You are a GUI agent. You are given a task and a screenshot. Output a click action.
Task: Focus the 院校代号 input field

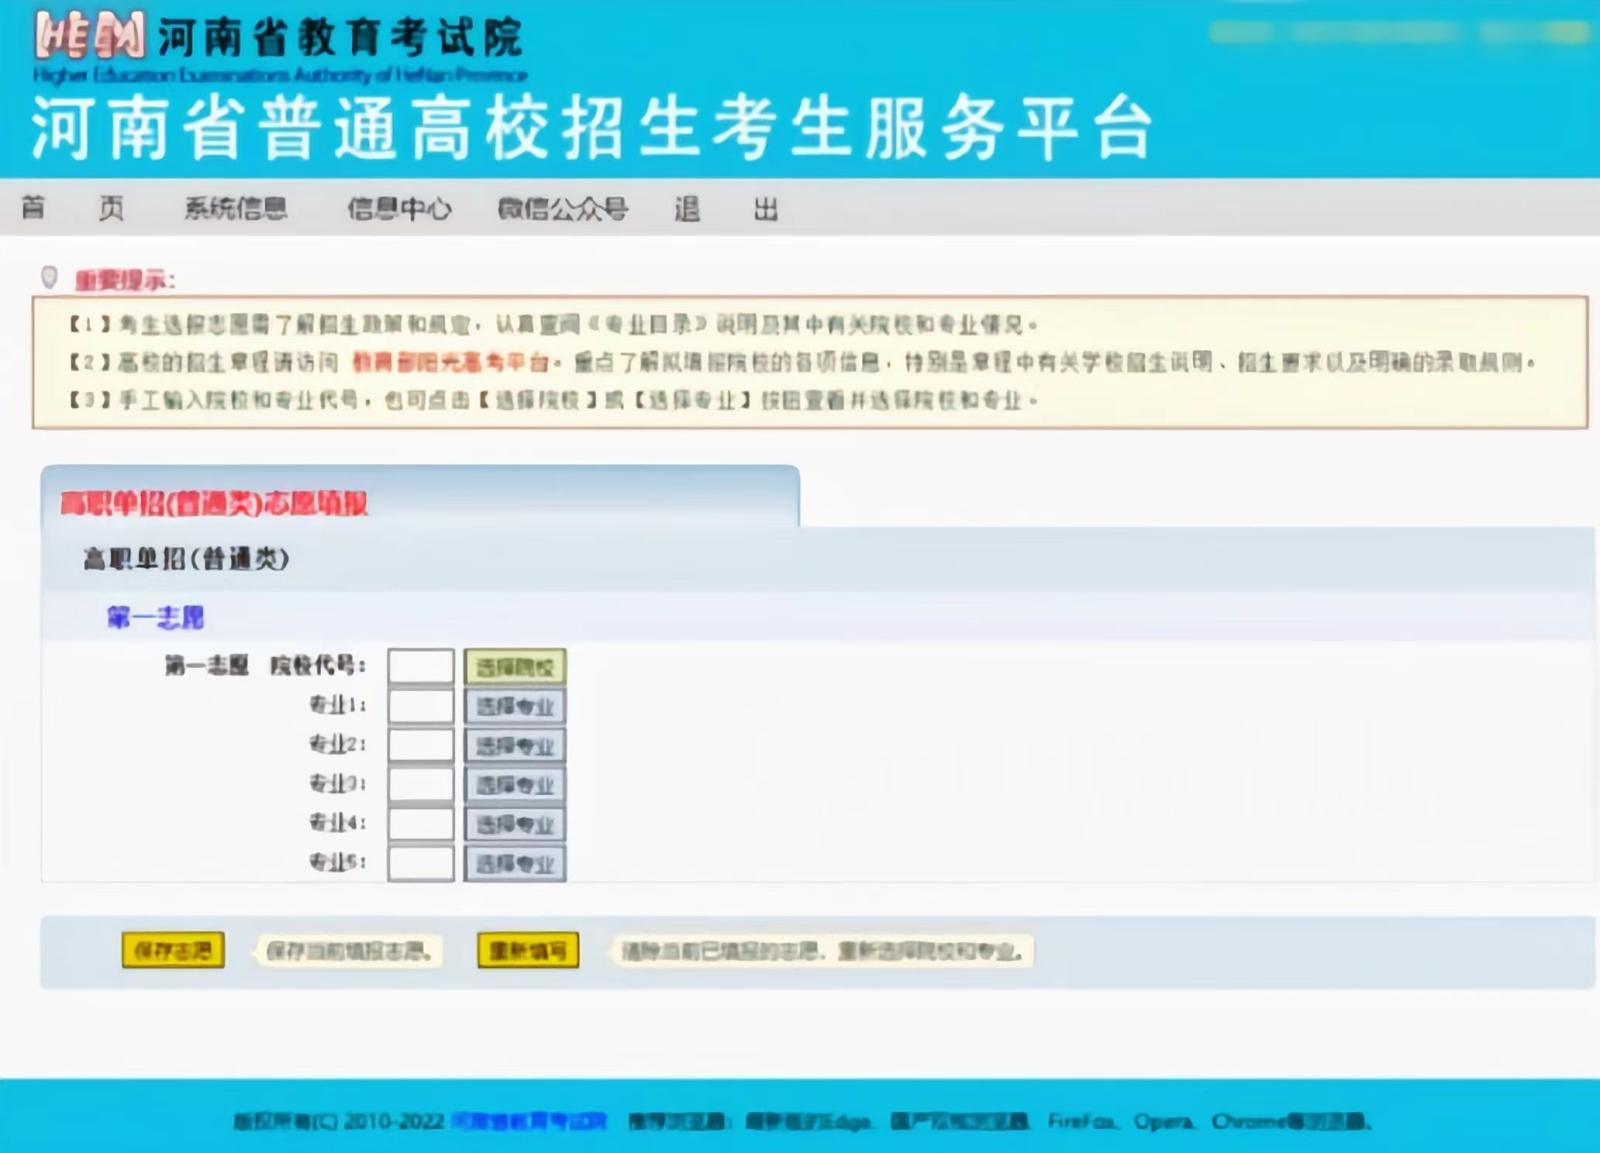pos(421,667)
